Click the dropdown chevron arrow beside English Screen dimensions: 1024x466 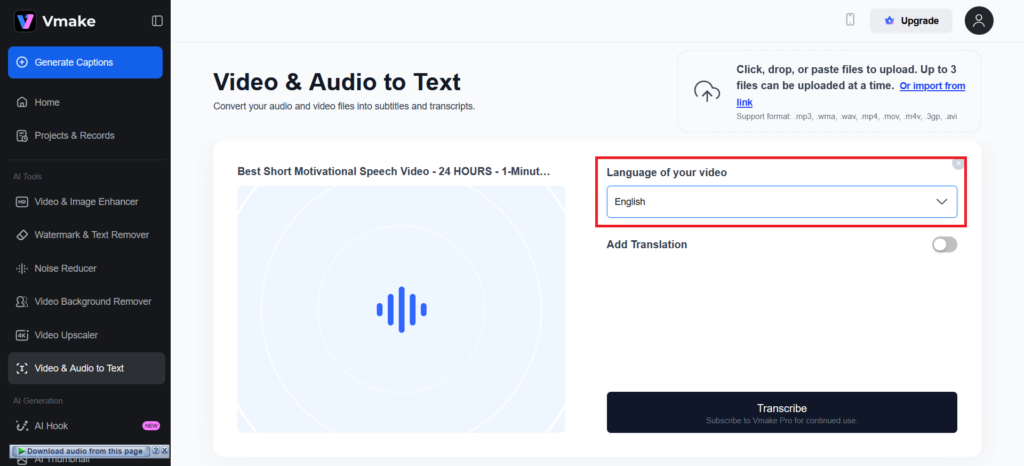tap(941, 202)
